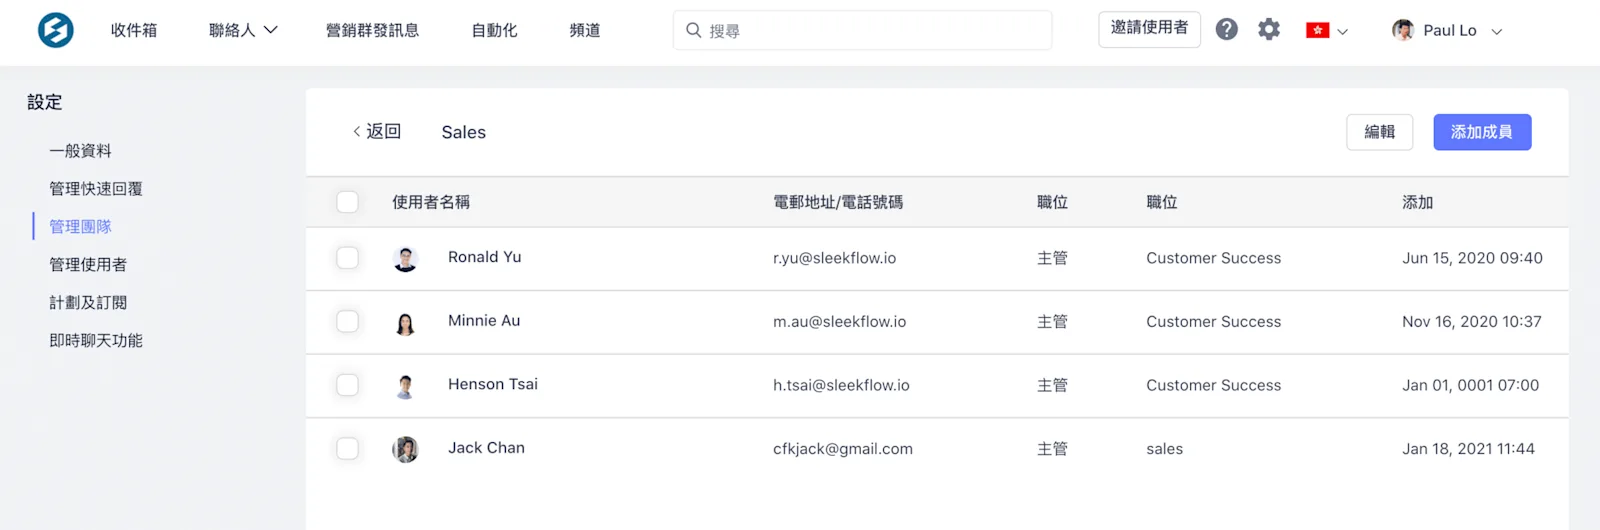
Task: Click Ronald Yu's avatar
Action: tap(405, 259)
